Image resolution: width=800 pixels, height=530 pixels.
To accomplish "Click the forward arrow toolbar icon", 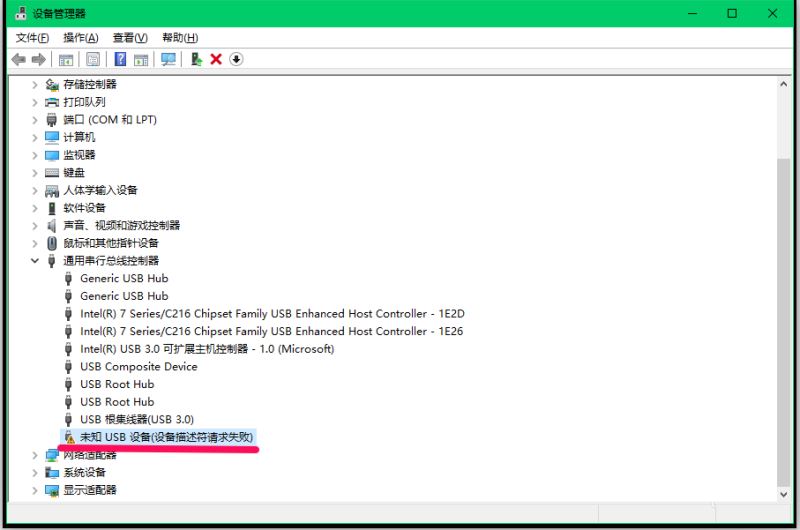I will tap(39, 59).
